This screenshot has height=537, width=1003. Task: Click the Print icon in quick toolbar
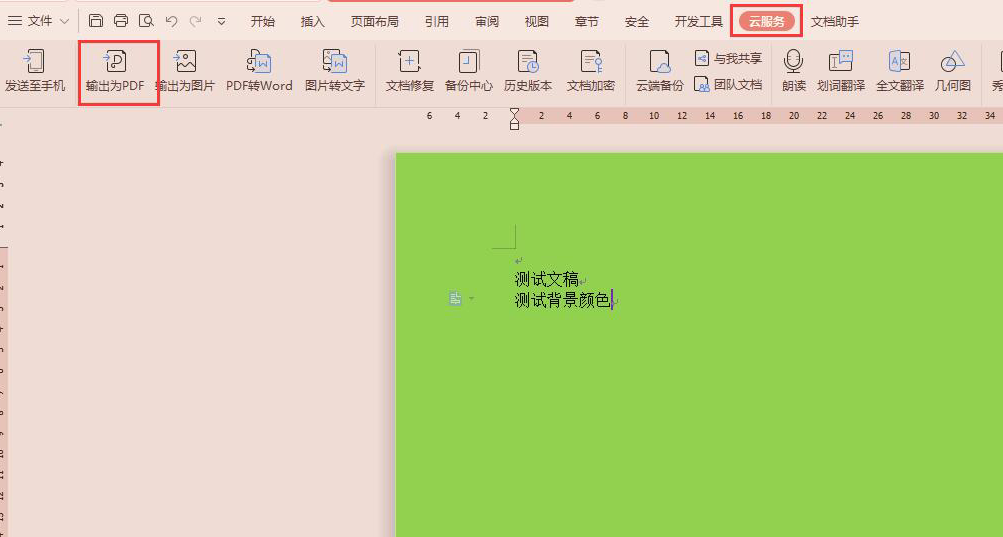tap(121, 20)
